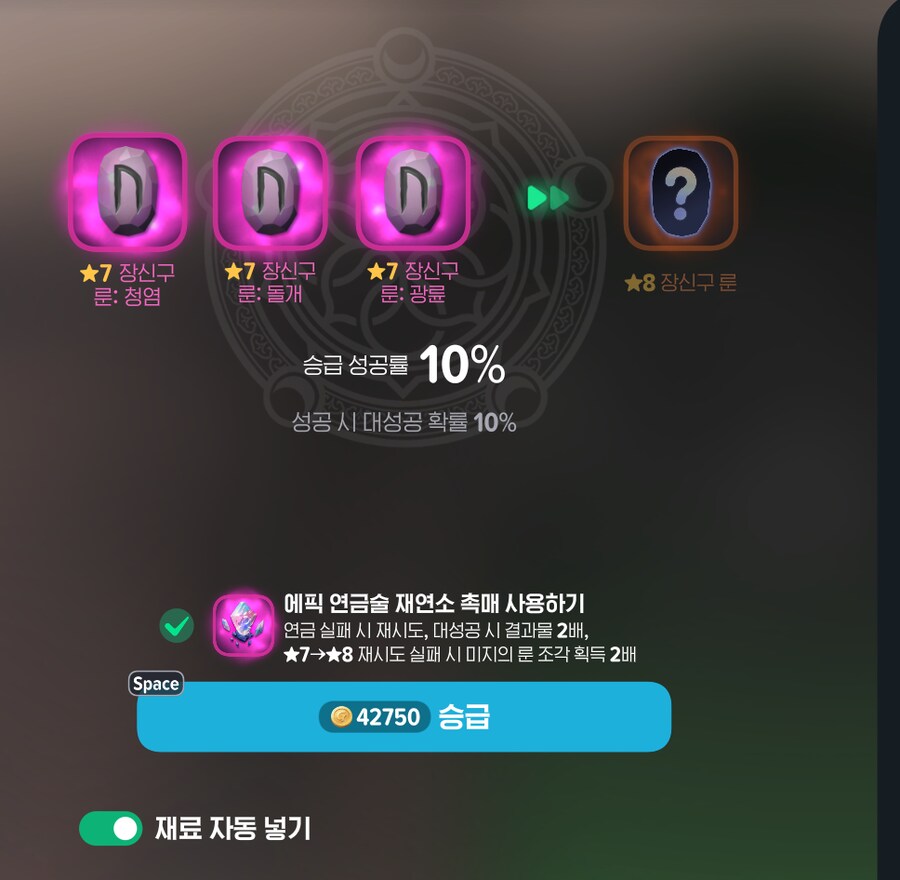This screenshot has width=900, height=880.
Task: Click the mystery ★8 rune result icon
Action: click(x=680, y=193)
